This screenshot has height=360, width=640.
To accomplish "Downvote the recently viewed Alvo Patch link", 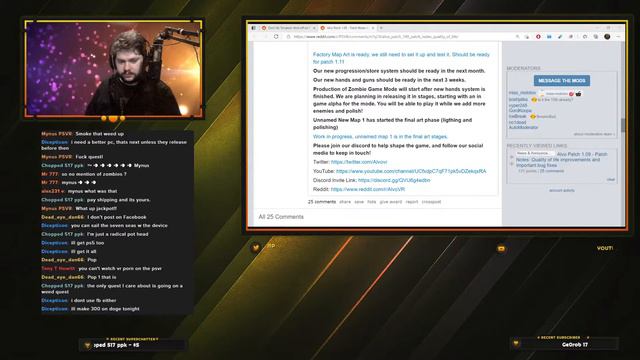I will click(x=511, y=164).
